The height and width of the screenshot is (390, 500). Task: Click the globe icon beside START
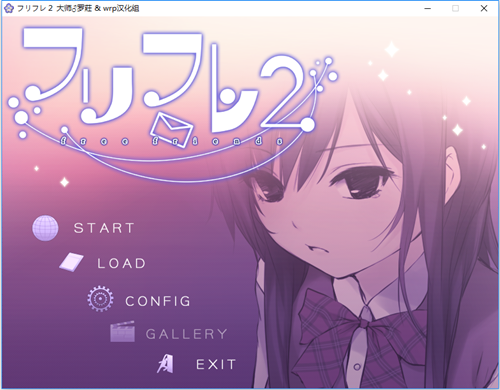45,228
